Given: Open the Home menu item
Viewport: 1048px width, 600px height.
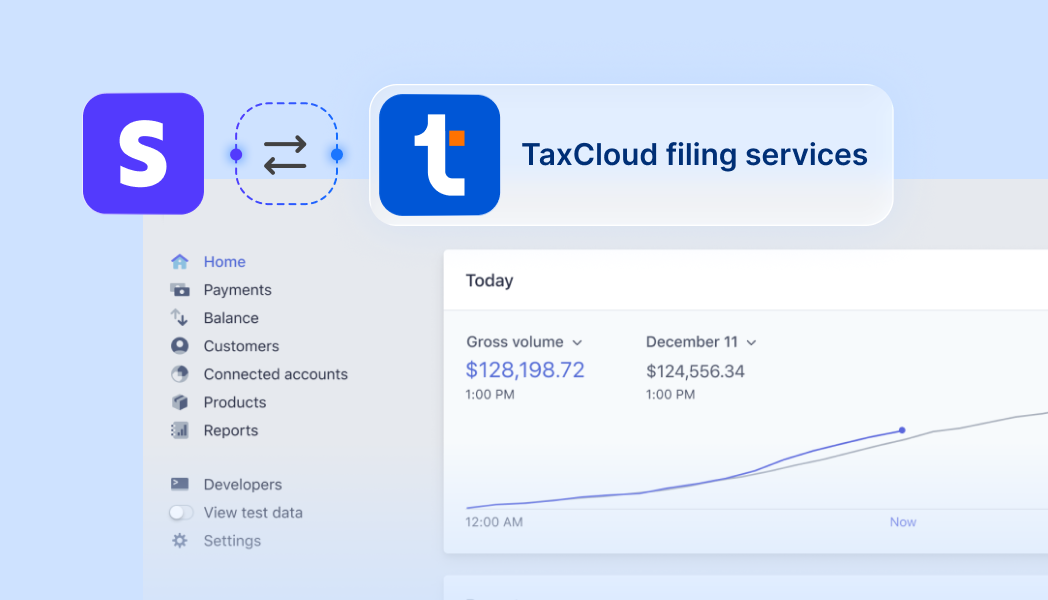Looking at the screenshot, I should [225, 261].
